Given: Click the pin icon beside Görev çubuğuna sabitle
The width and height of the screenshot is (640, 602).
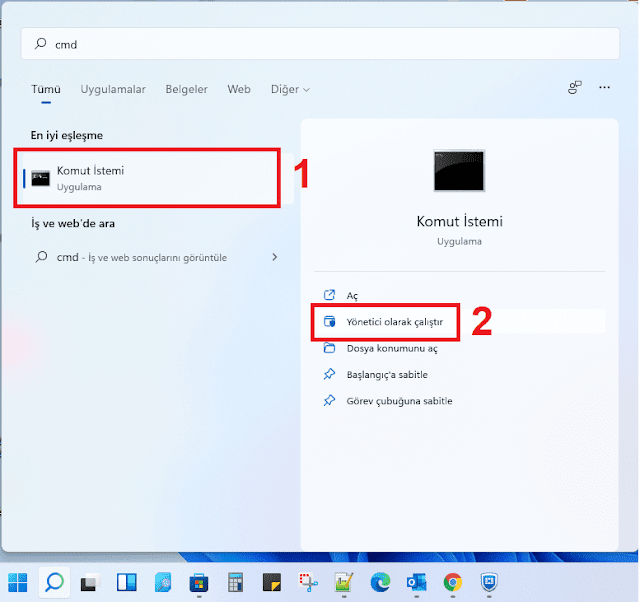Looking at the screenshot, I should 329,400.
